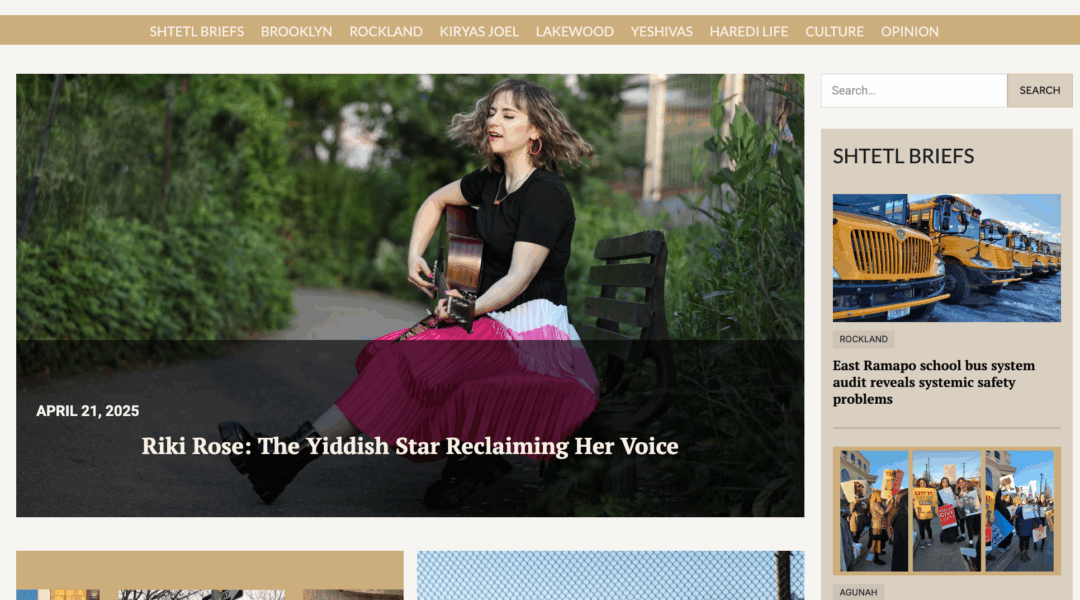Go to the Brooklyn section
1080x600 pixels.
(296, 32)
